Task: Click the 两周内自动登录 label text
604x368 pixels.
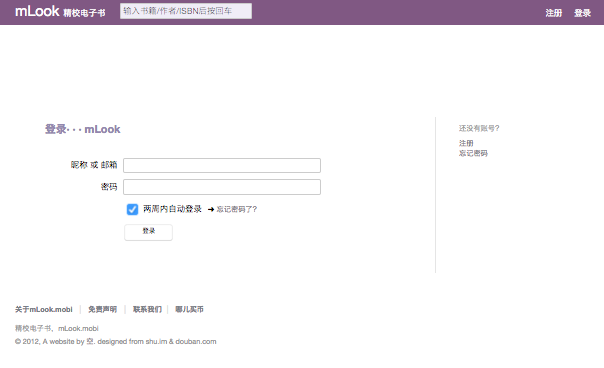Action: click(172, 209)
